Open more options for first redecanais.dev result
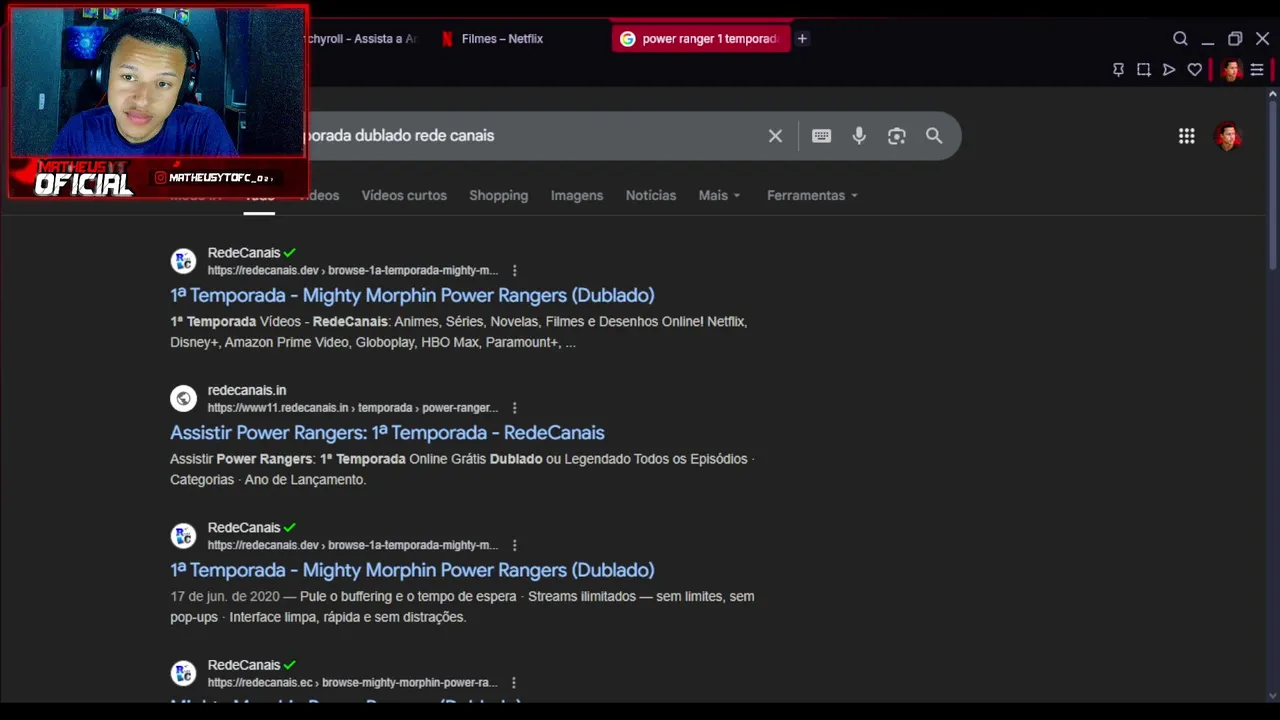This screenshot has width=1280, height=720. pos(514,271)
